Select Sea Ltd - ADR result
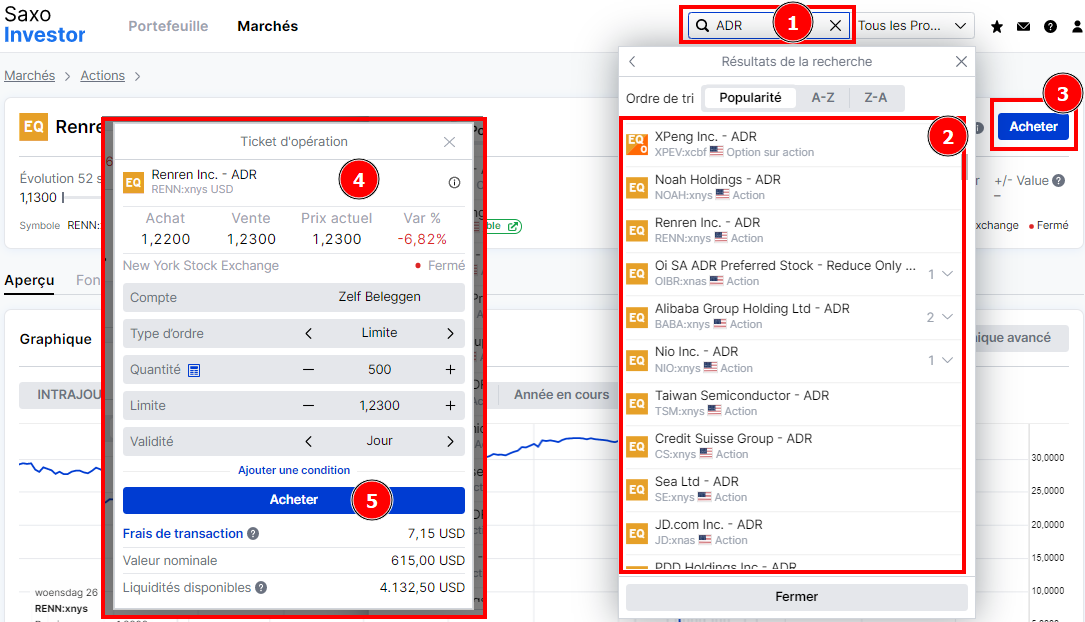This screenshot has height=622, width=1085. 792,488
